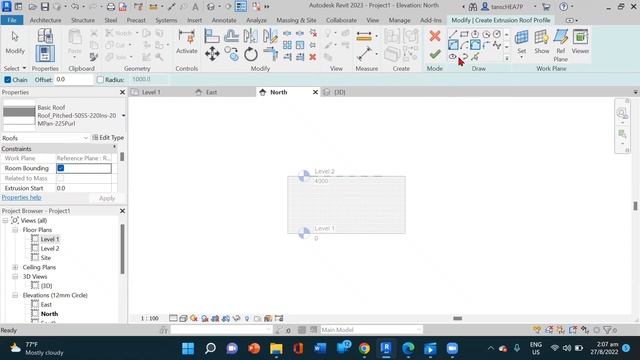Expand the Draw gallery dropdown
Image resolution: width=640 pixels, height=360 pixels.
tap(507, 58)
